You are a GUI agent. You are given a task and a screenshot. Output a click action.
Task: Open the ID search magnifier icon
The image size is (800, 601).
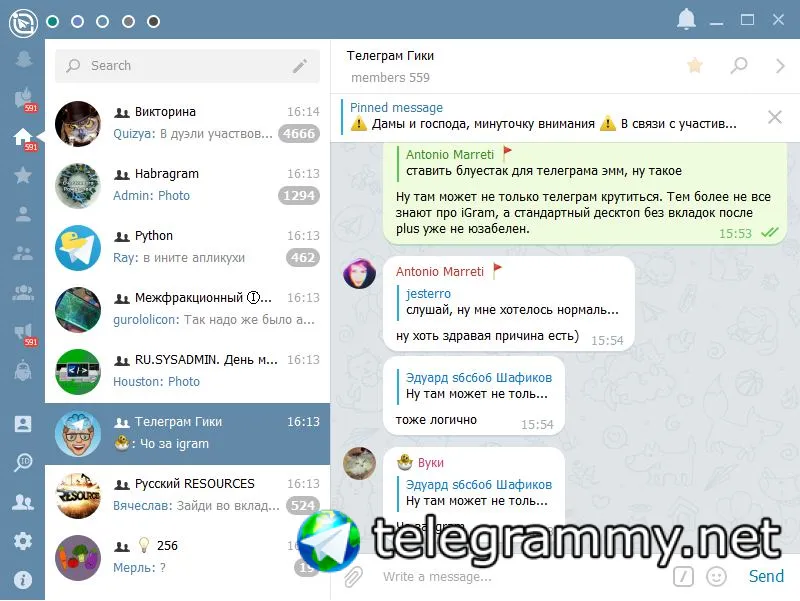click(x=23, y=462)
